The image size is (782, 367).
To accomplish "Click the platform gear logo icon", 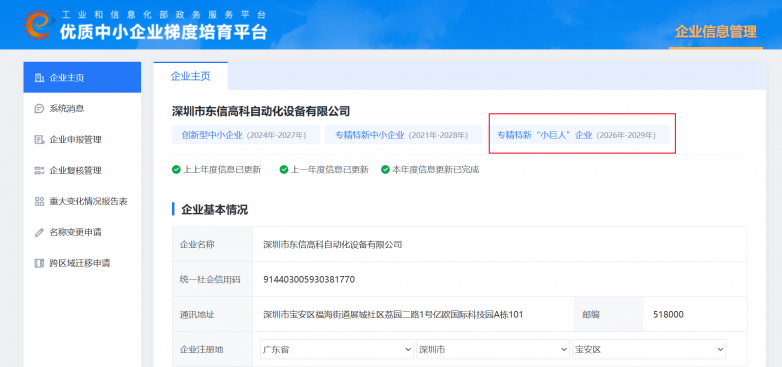I will point(39,25).
